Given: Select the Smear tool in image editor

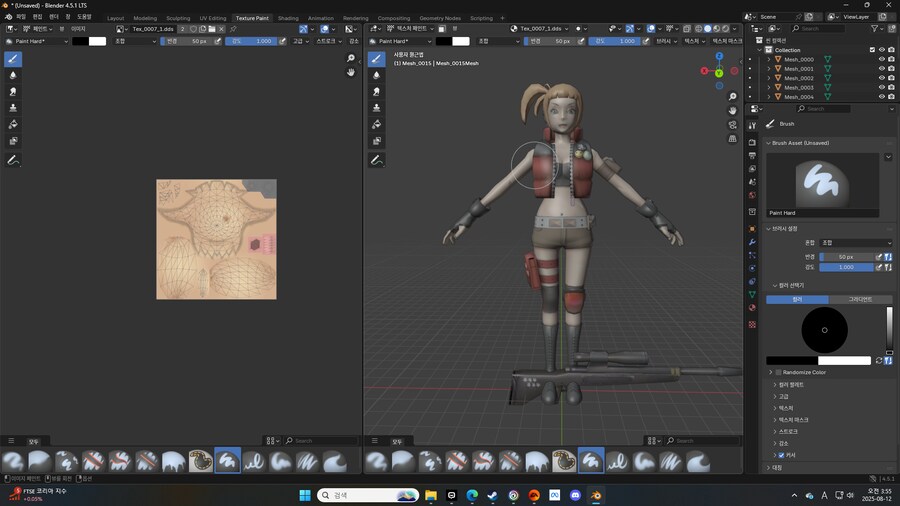Looking at the screenshot, I should [x=13, y=92].
